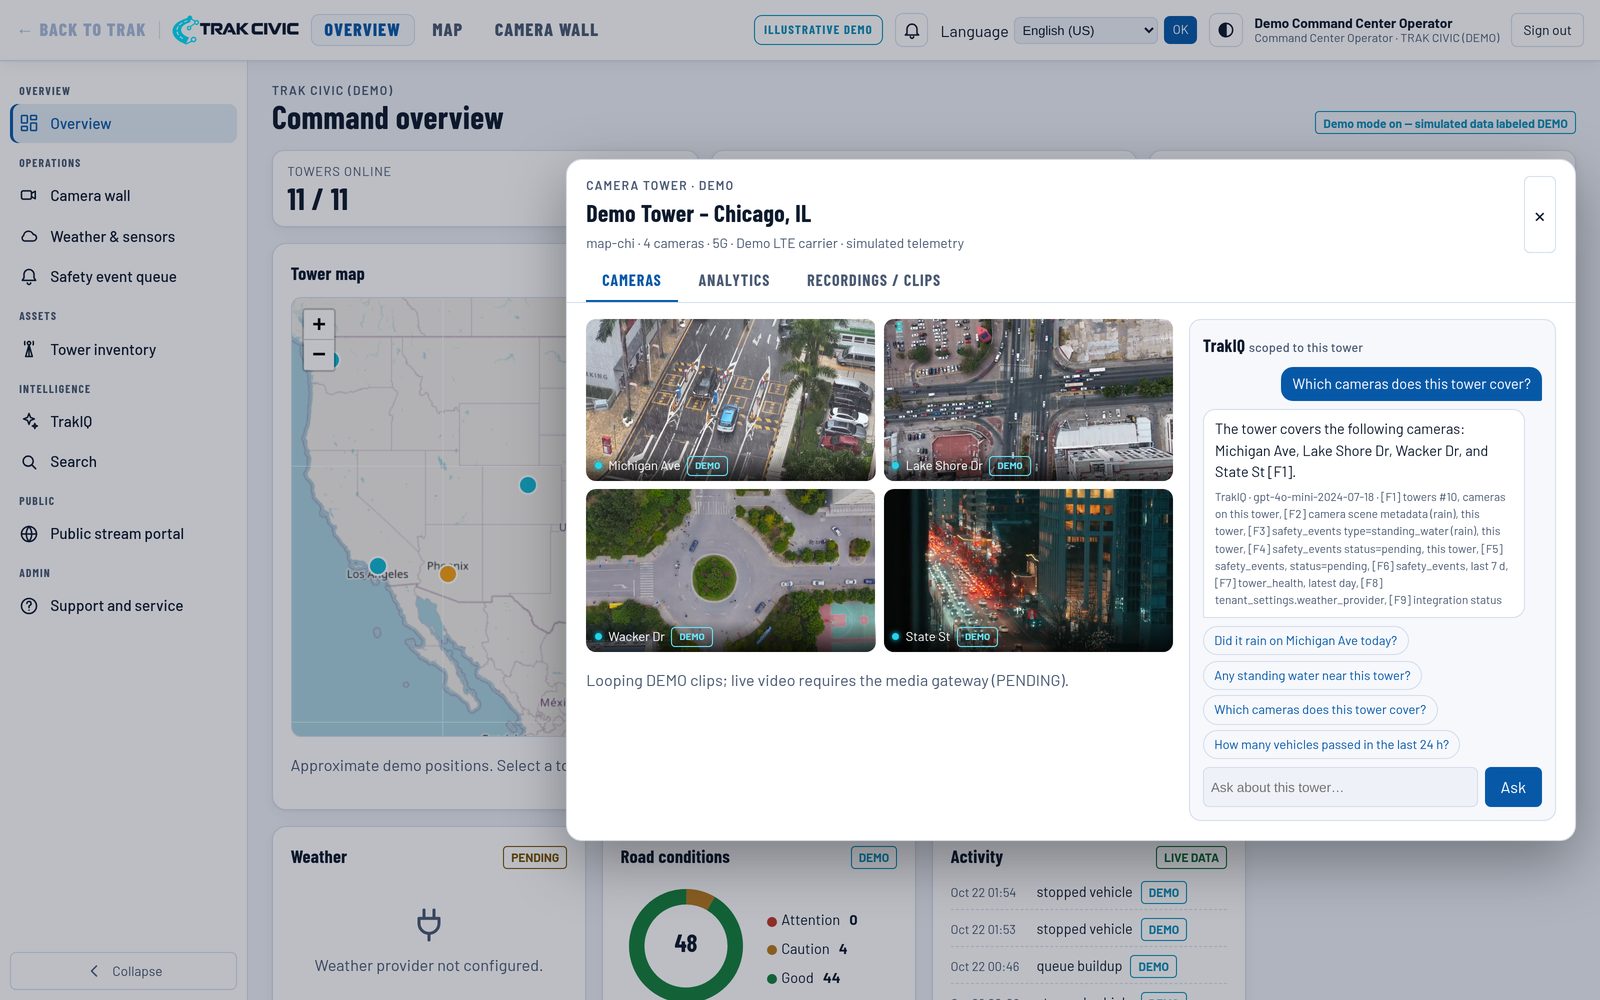Open Public stream portal globe icon
This screenshot has width=1600, height=1000.
[29, 534]
